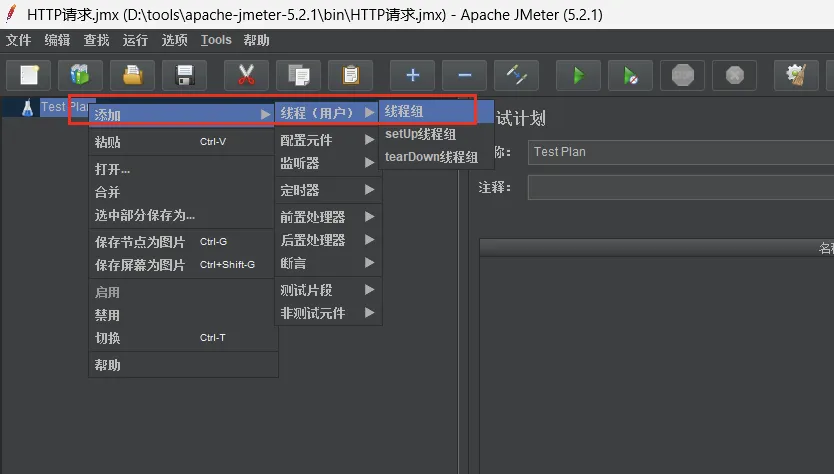
Task: Click Start no pauses icon
Action: click(x=630, y=75)
